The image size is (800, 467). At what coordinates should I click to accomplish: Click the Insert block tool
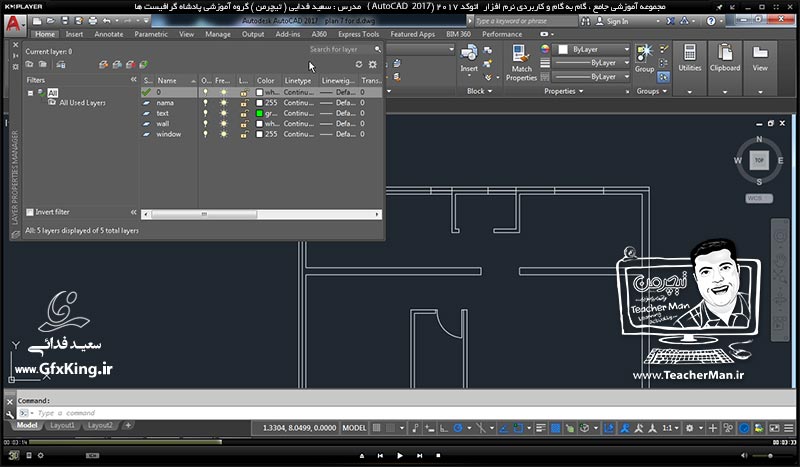click(x=469, y=59)
